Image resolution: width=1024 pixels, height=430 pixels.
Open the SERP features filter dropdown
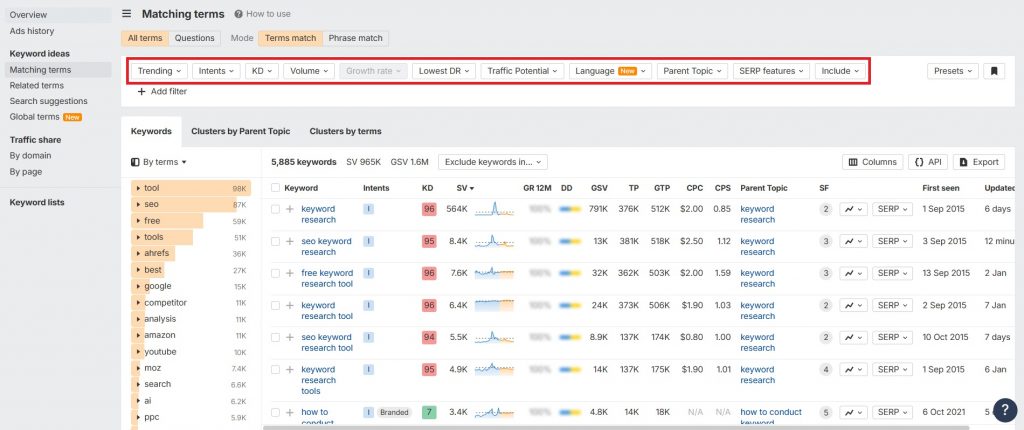coord(771,71)
